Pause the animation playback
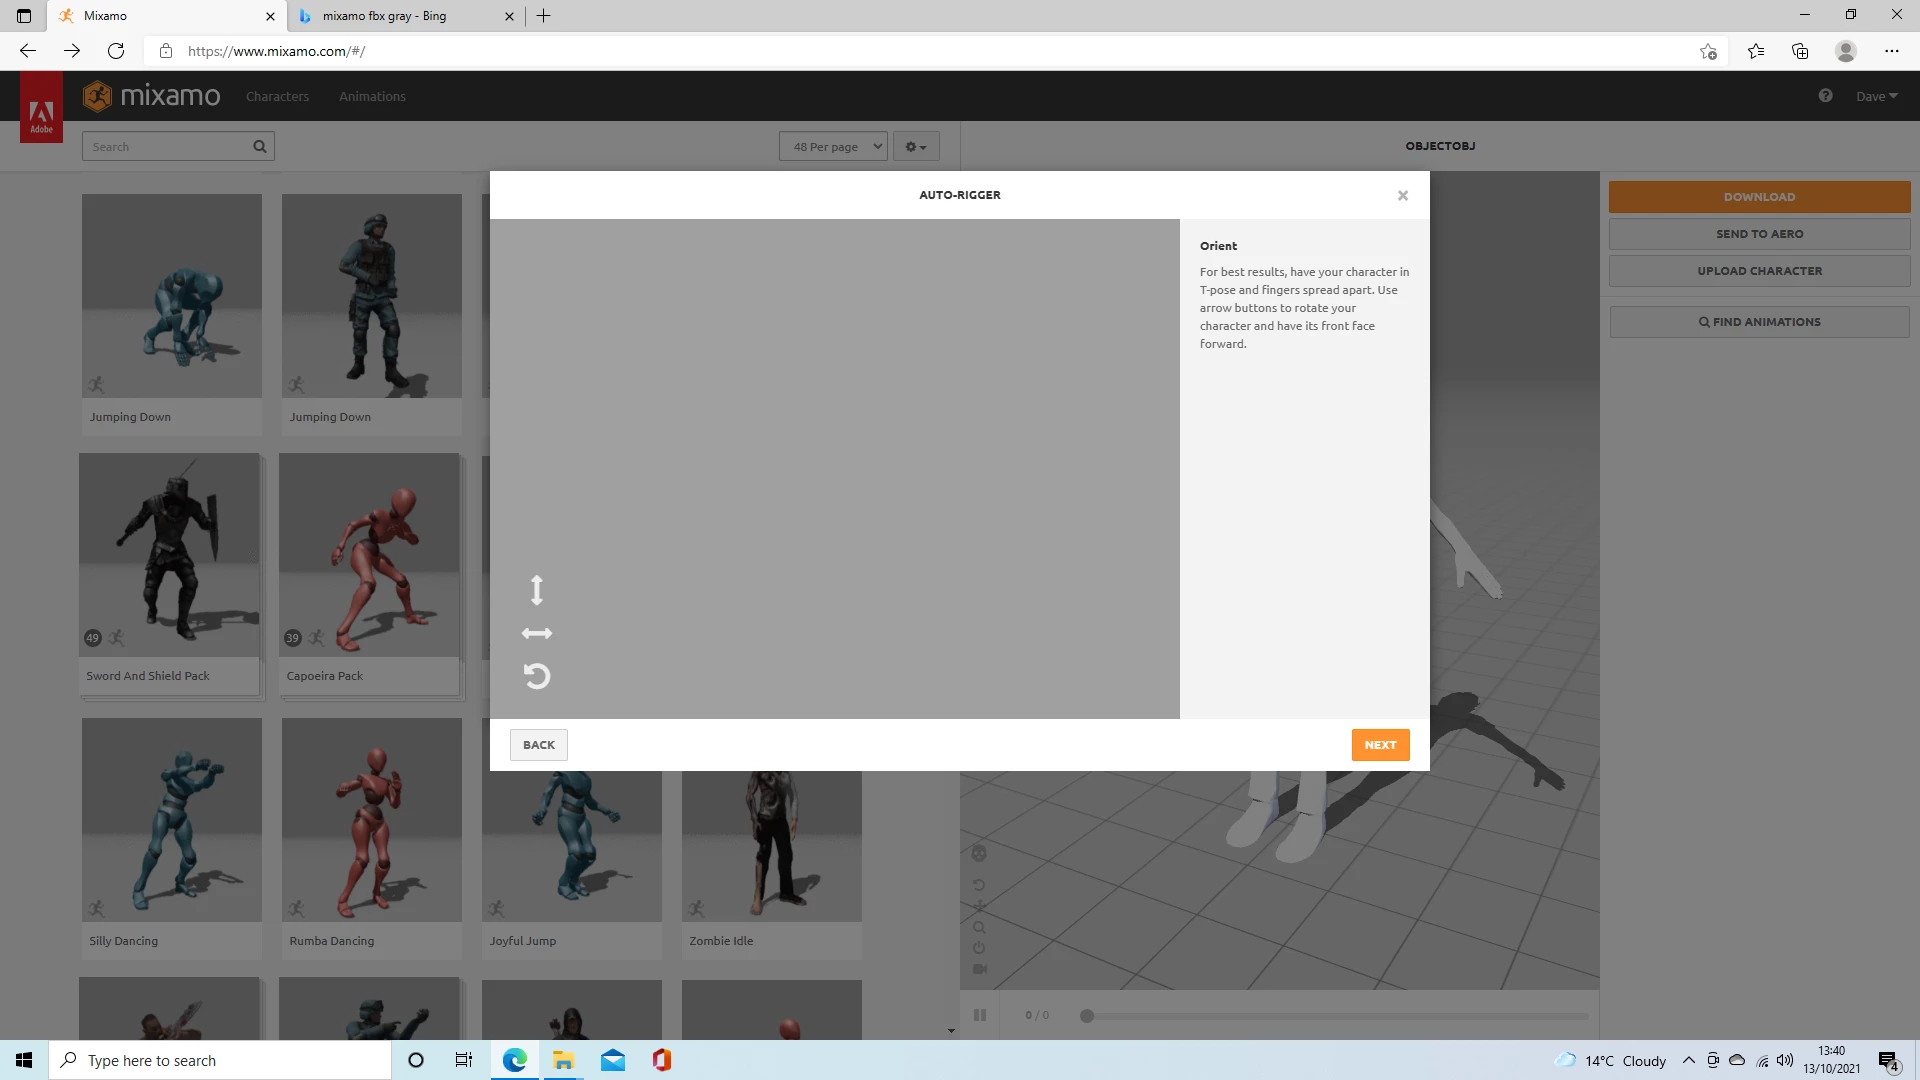 [x=980, y=1015]
